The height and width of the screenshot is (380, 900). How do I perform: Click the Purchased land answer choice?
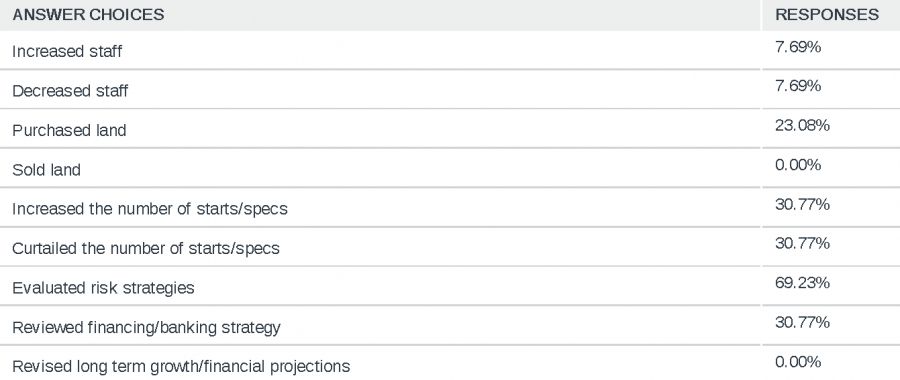pyautogui.click(x=69, y=130)
